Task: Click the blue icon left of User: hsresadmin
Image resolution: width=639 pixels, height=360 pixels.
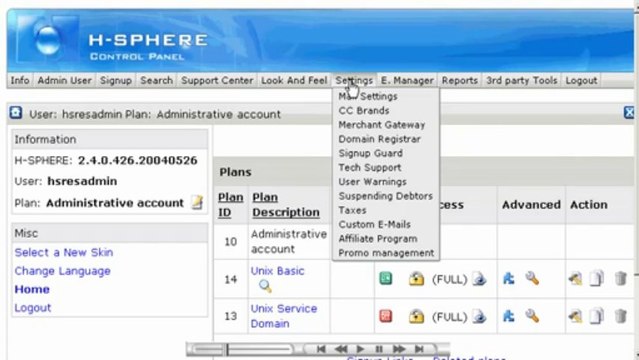Action: [x=16, y=113]
